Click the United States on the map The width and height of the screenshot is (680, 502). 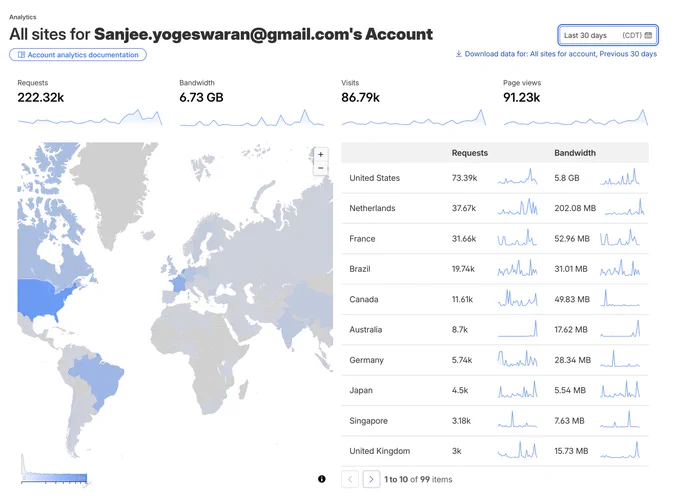[41, 299]
